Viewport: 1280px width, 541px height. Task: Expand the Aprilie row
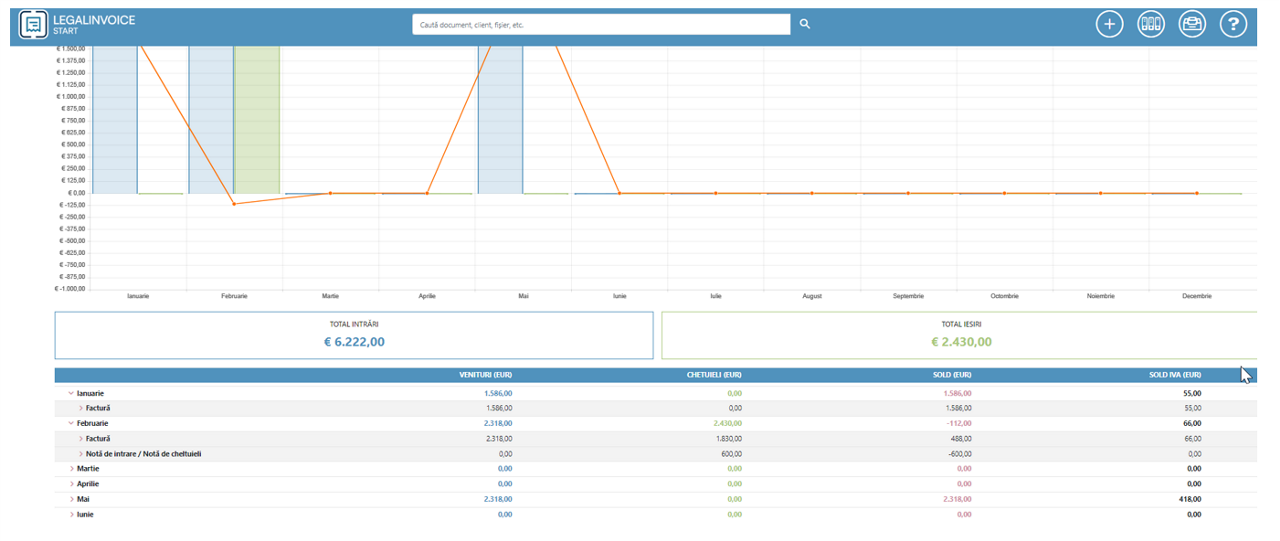pos(71,483)
